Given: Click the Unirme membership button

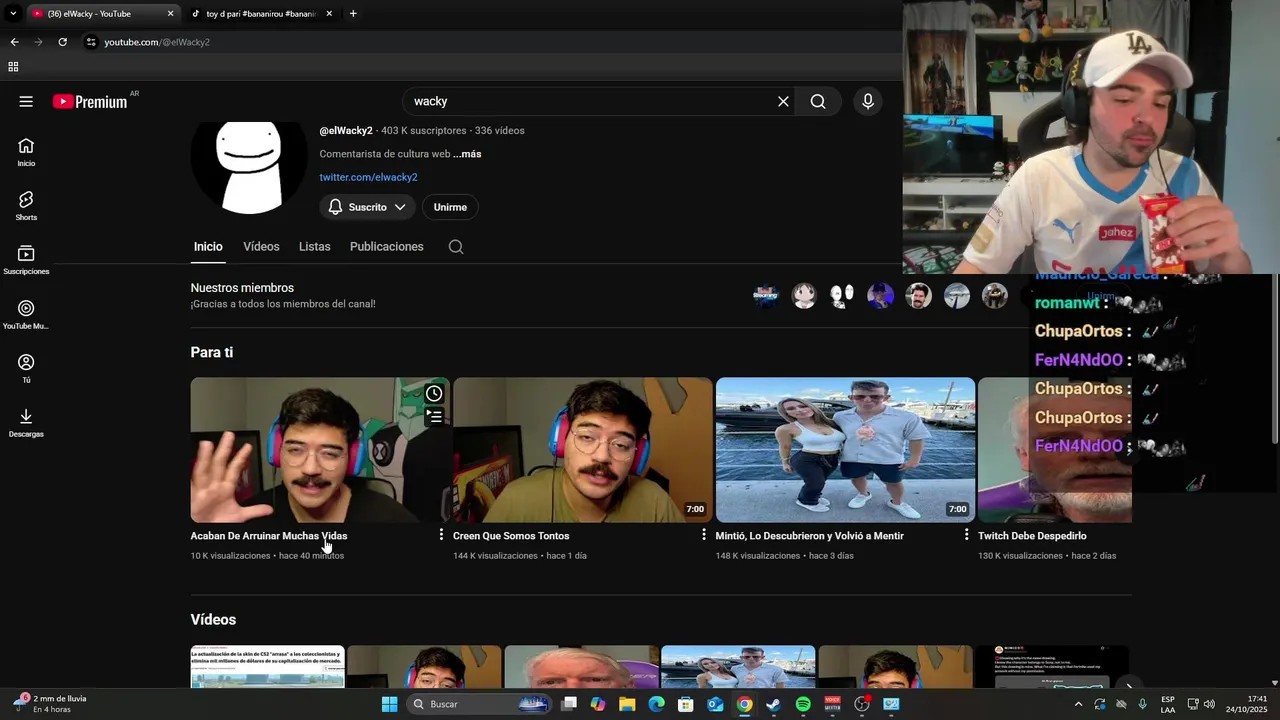Looking at the screenshot, I should click(x=450, y=207).
